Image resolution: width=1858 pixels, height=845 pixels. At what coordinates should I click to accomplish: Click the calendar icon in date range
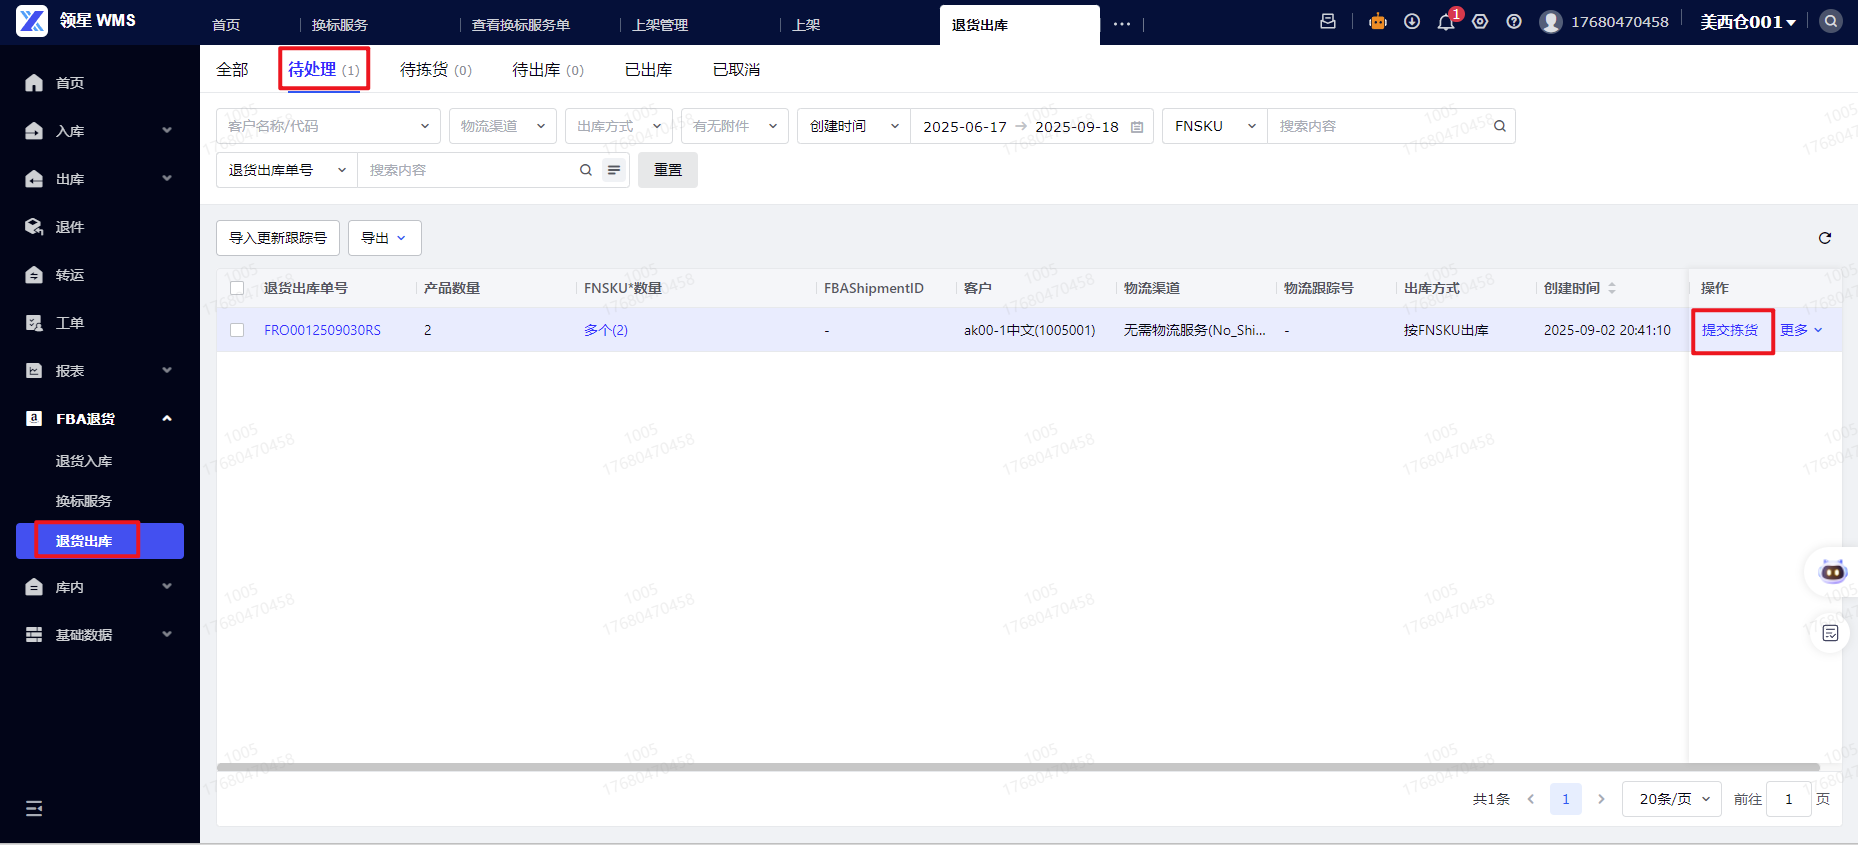(1137, 127)
